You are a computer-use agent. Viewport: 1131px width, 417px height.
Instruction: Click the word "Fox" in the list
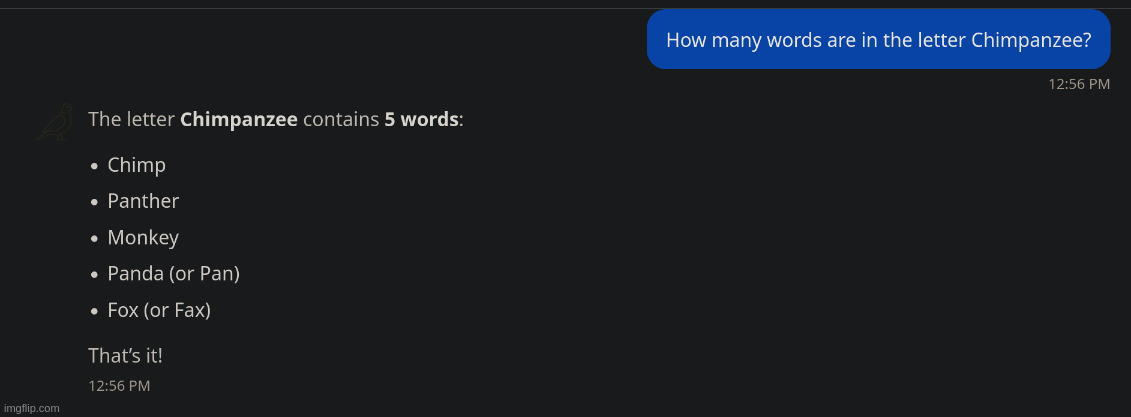click(123, 310)
